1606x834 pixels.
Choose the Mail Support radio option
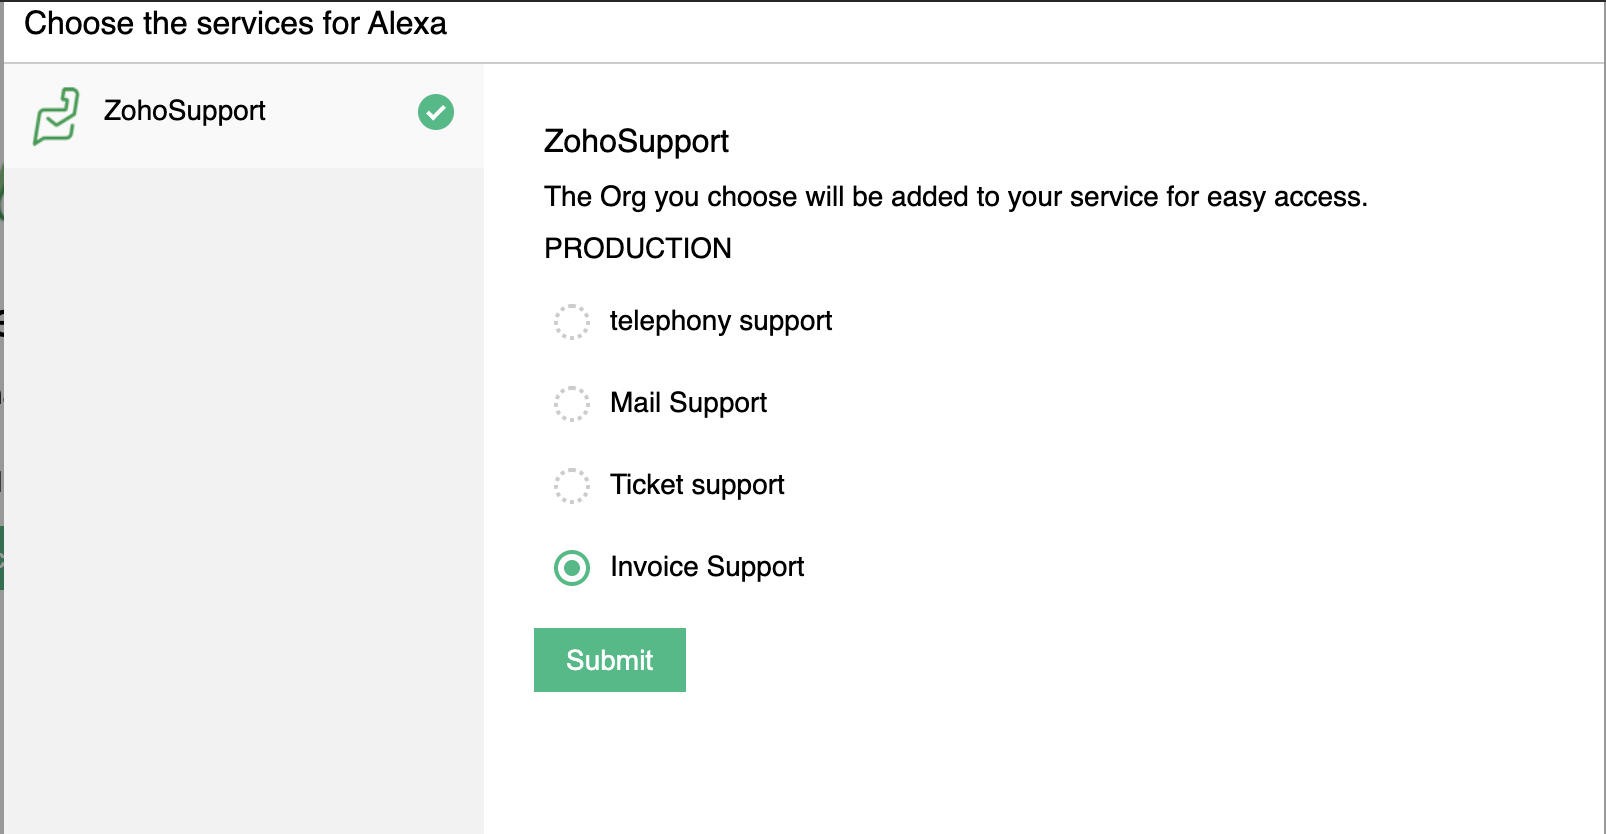tap(572, 404)
